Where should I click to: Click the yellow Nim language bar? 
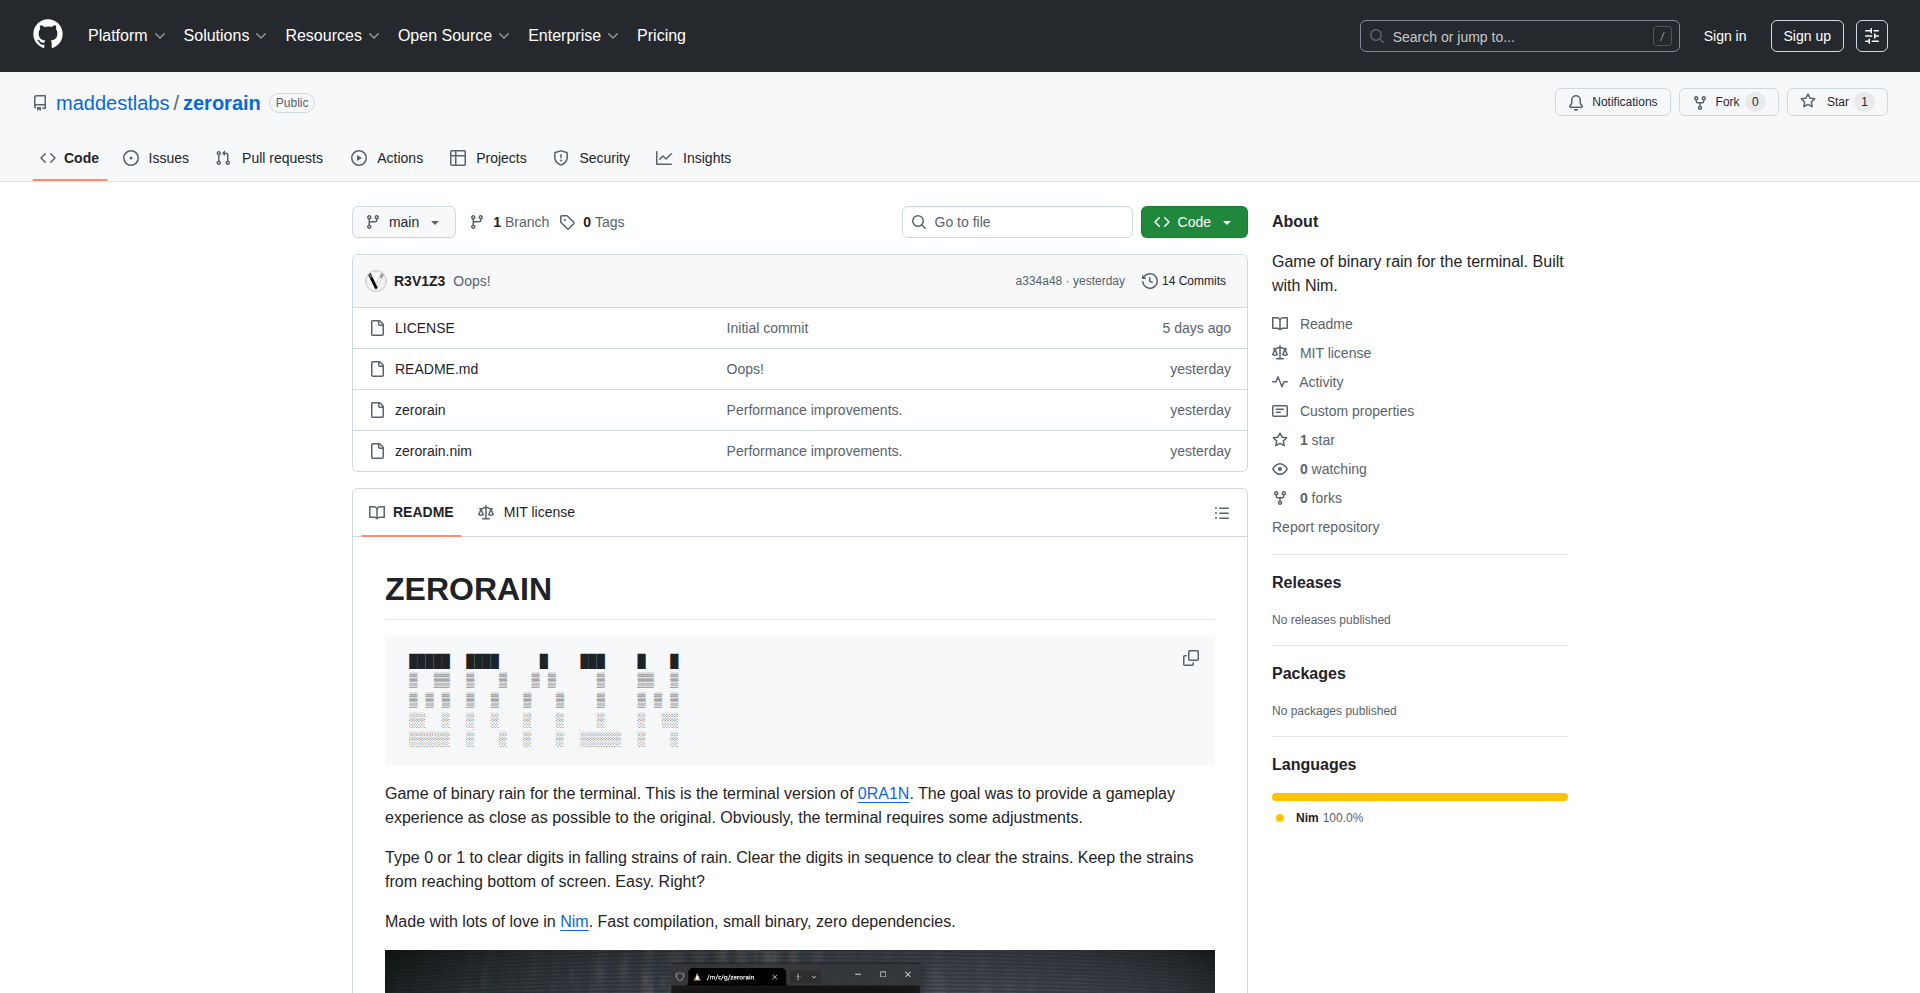(x=1419, y=797)
